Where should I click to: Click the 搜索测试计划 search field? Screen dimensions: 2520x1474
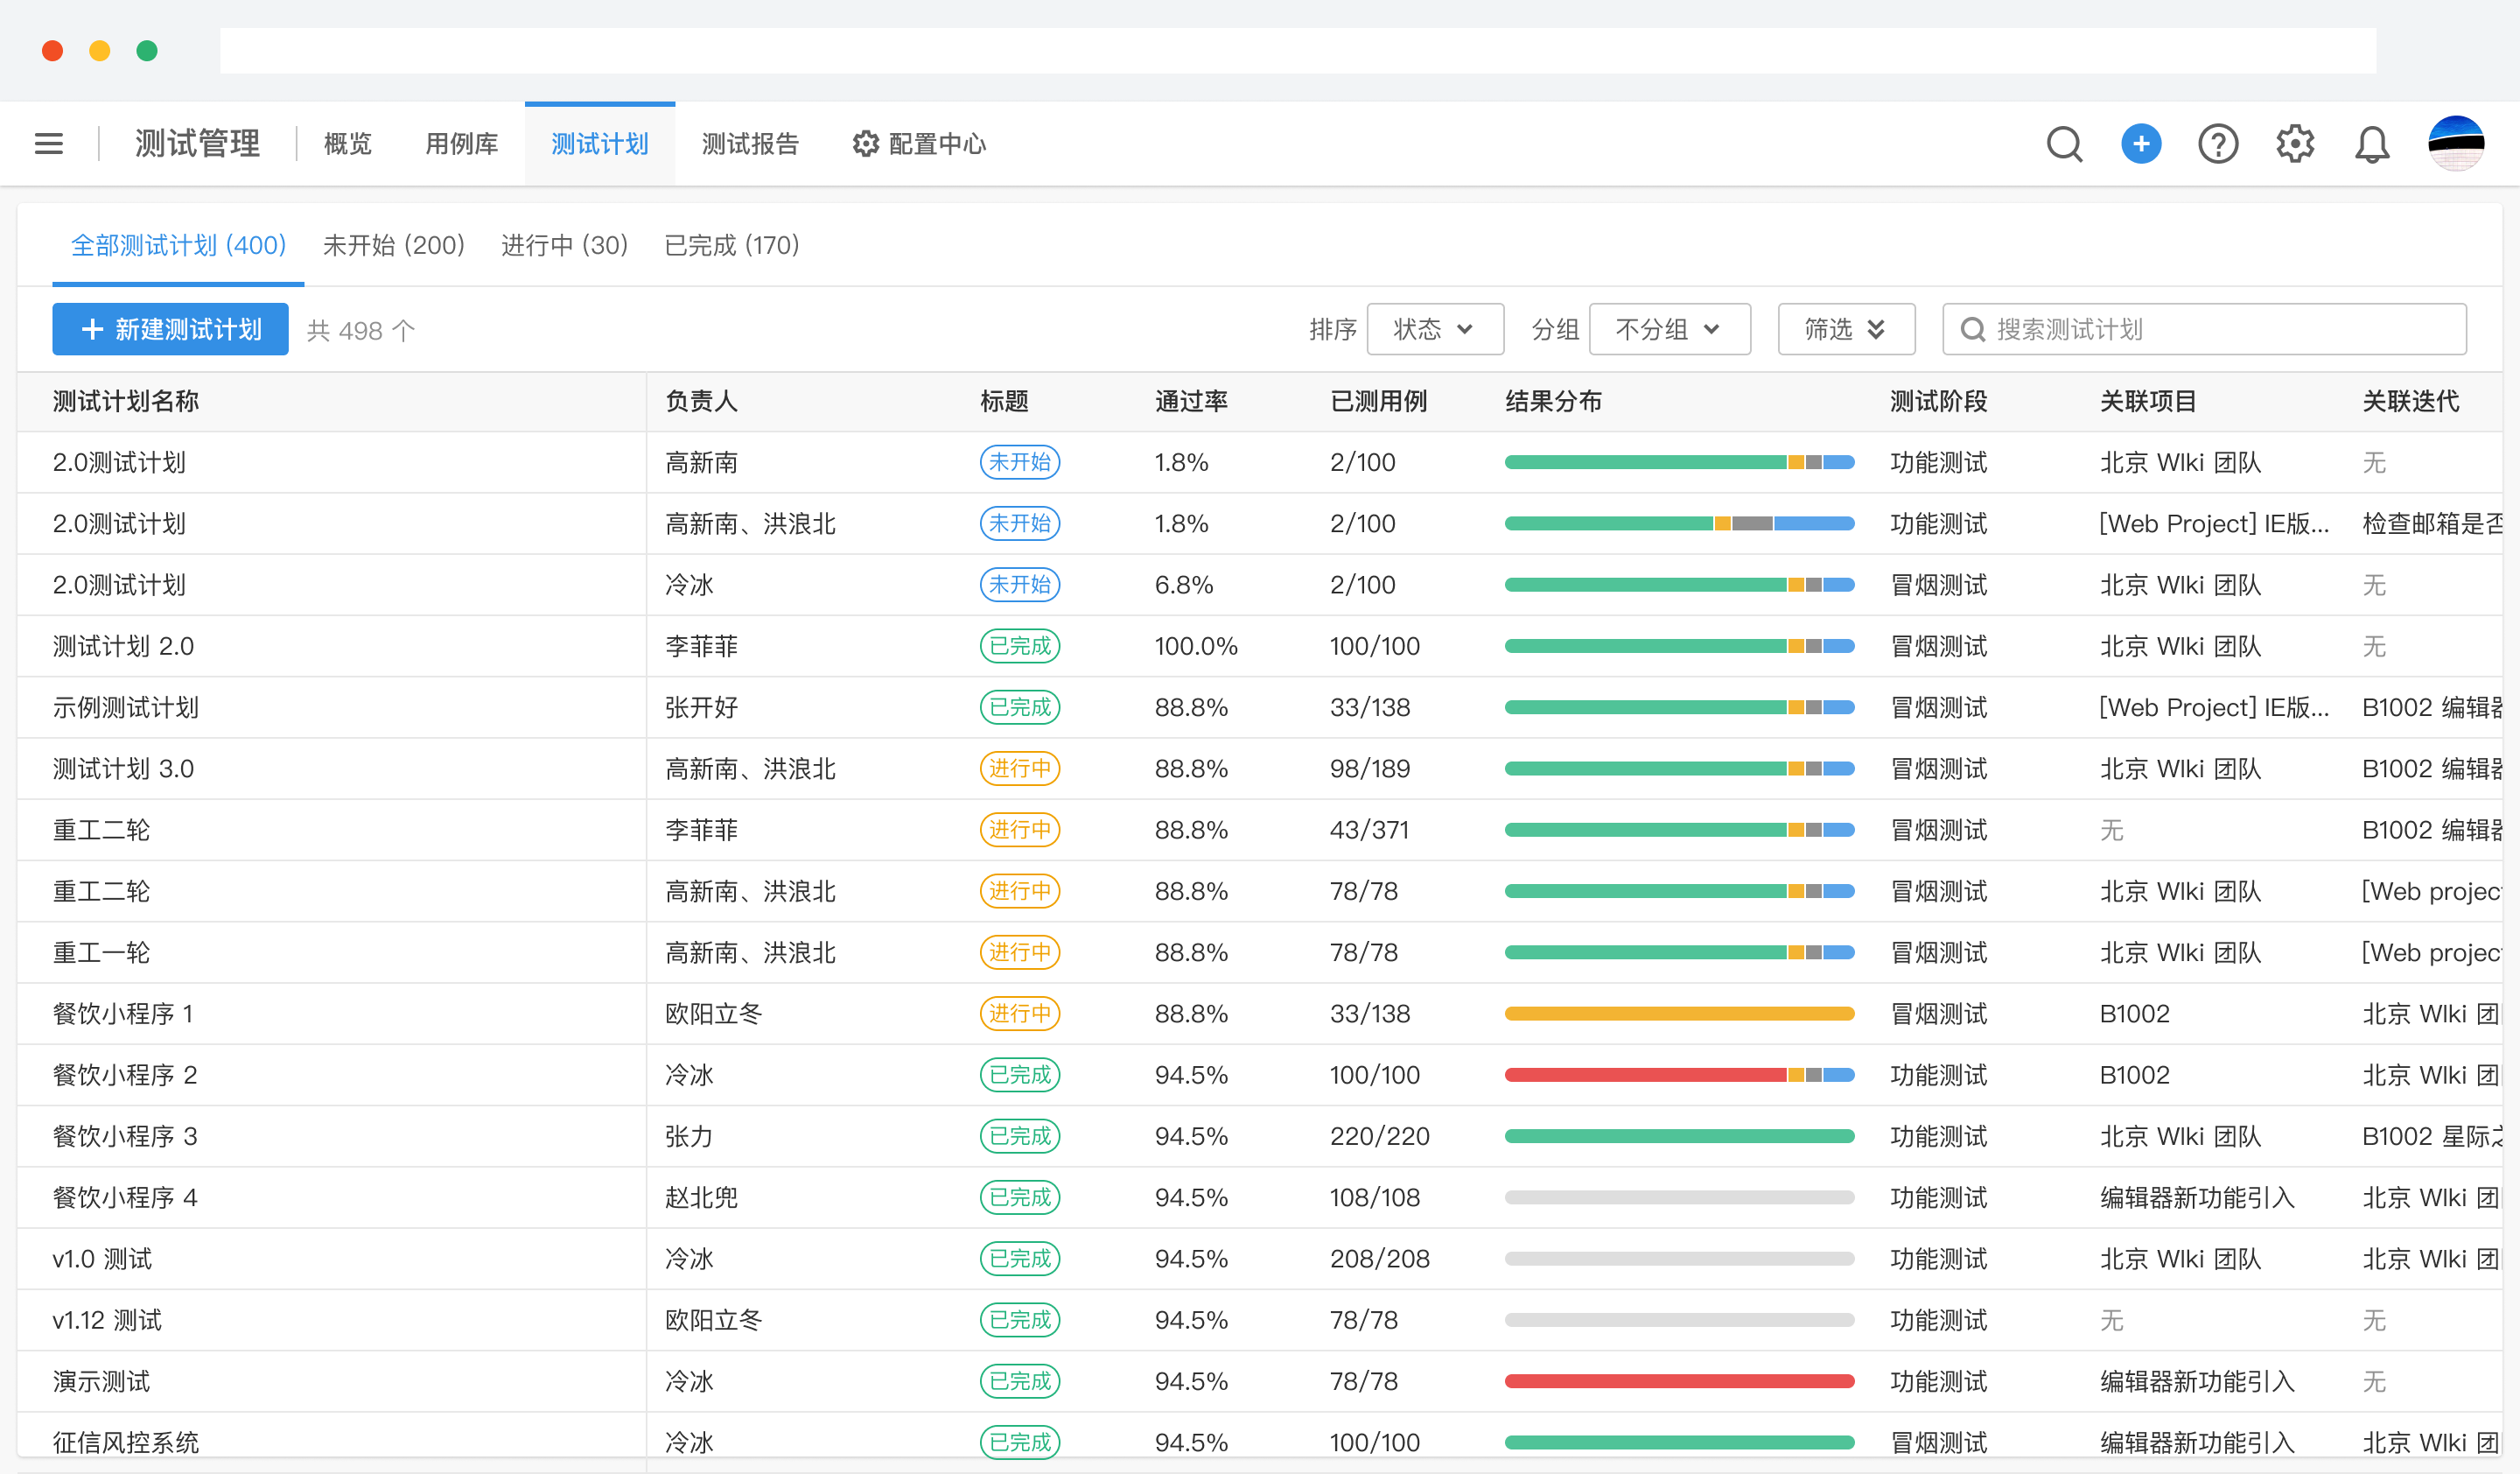(2204, 329)
